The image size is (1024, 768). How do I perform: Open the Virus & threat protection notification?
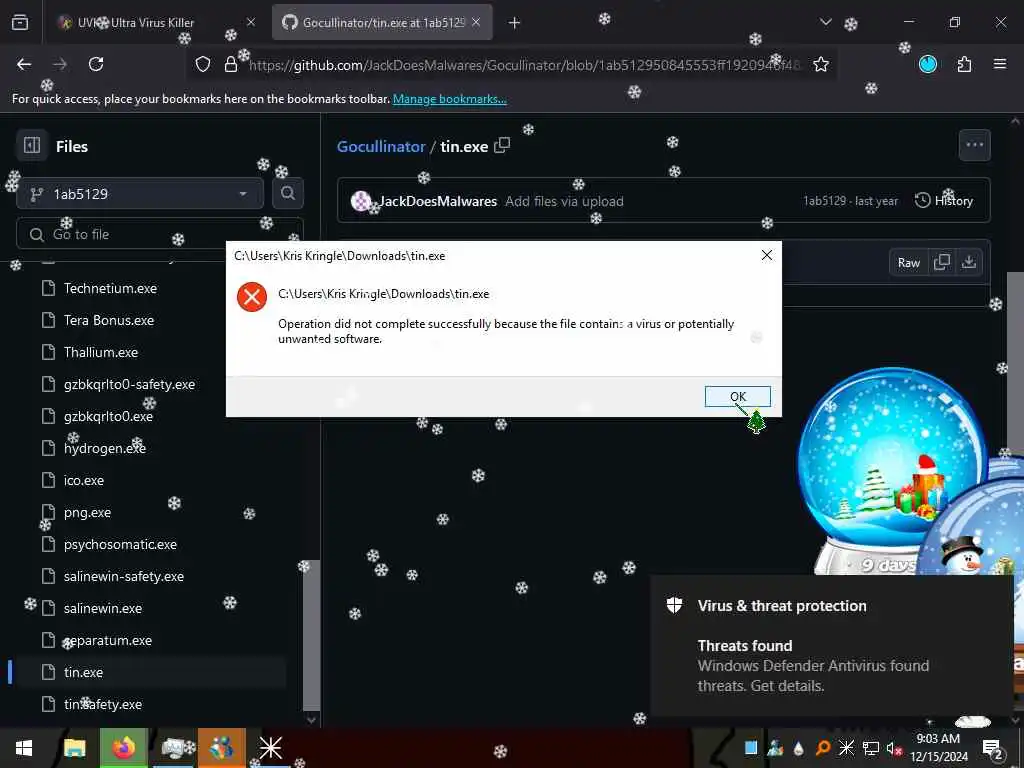[x=832, y=645]
